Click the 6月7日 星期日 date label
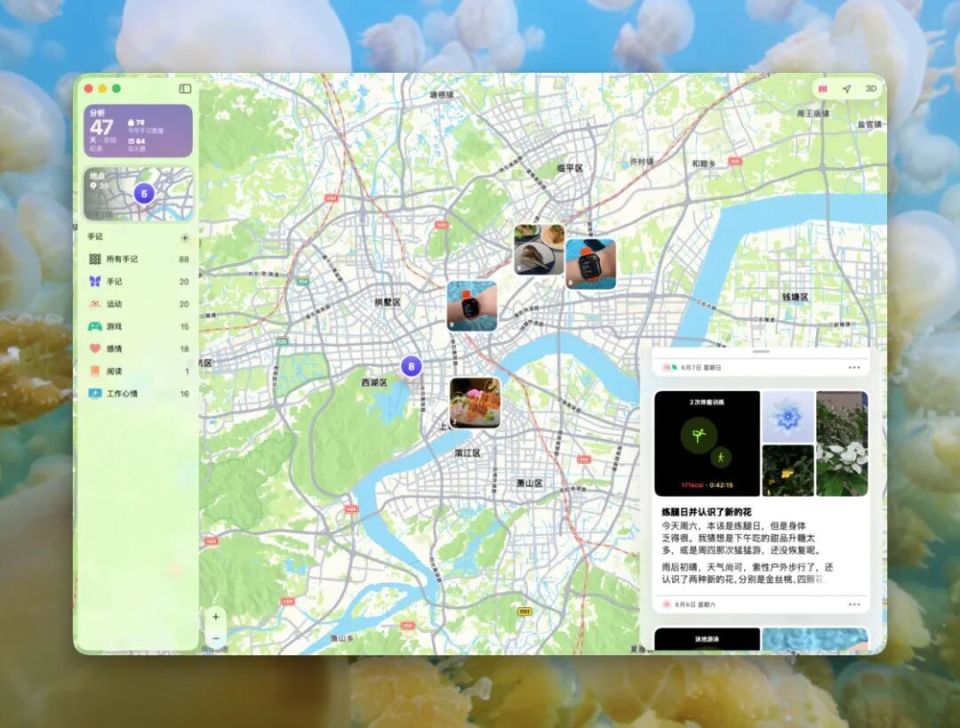Screen dimensions: 960x728 pyautogui.click(x=700, y=367)
